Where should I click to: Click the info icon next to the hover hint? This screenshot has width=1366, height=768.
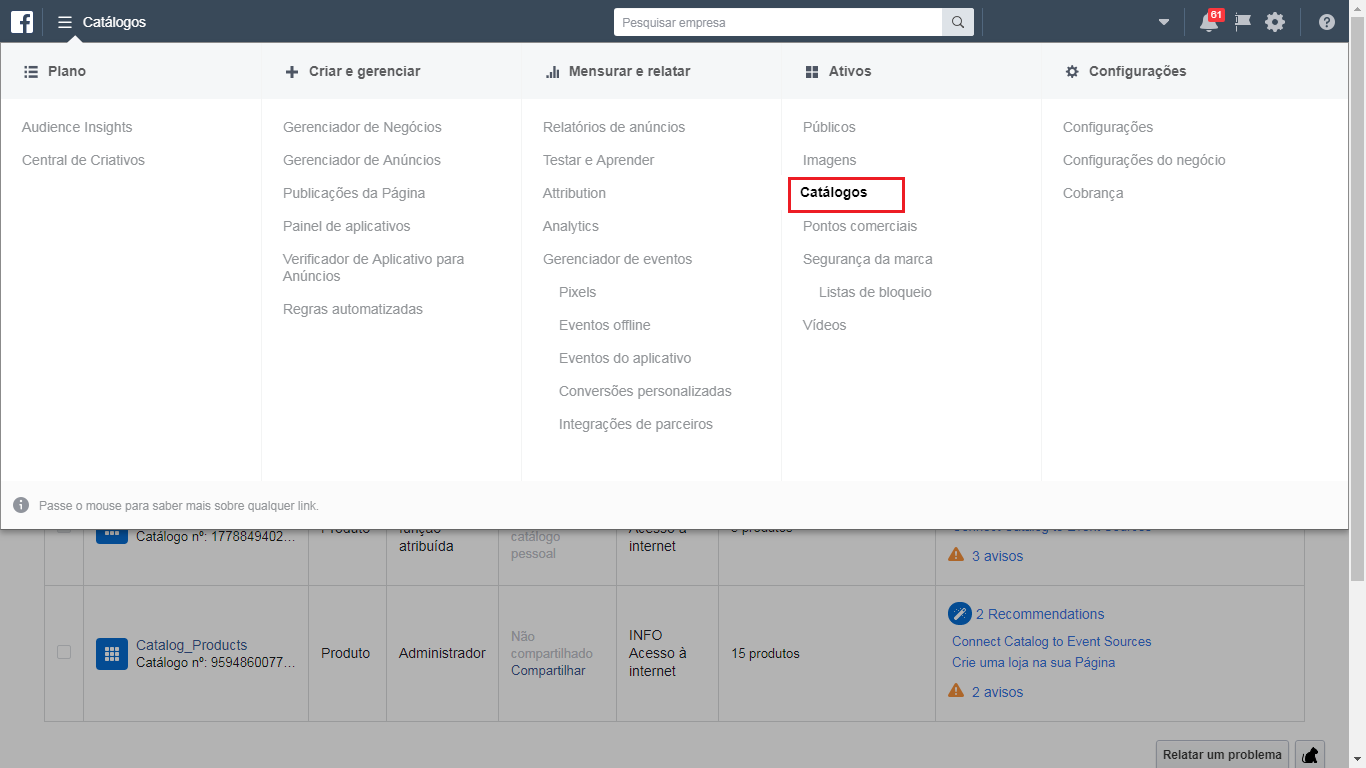pos(21,505)
